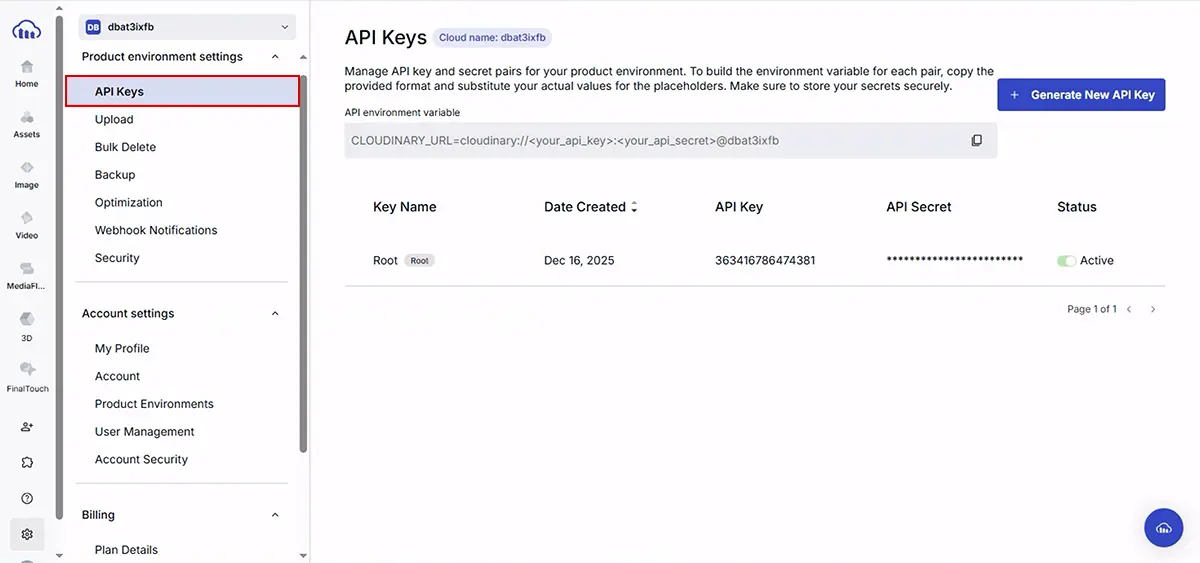Open the Video product icon
1200x563 pixels.
coord(27,219)
